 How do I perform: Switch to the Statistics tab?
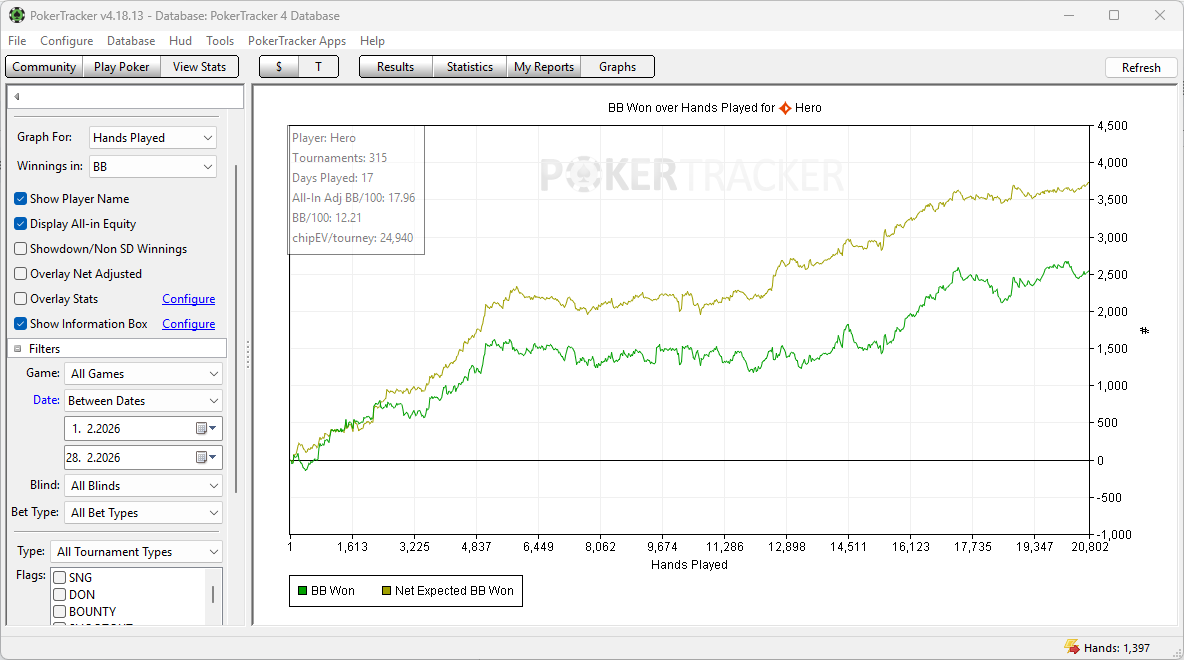(x=469, y=67)
